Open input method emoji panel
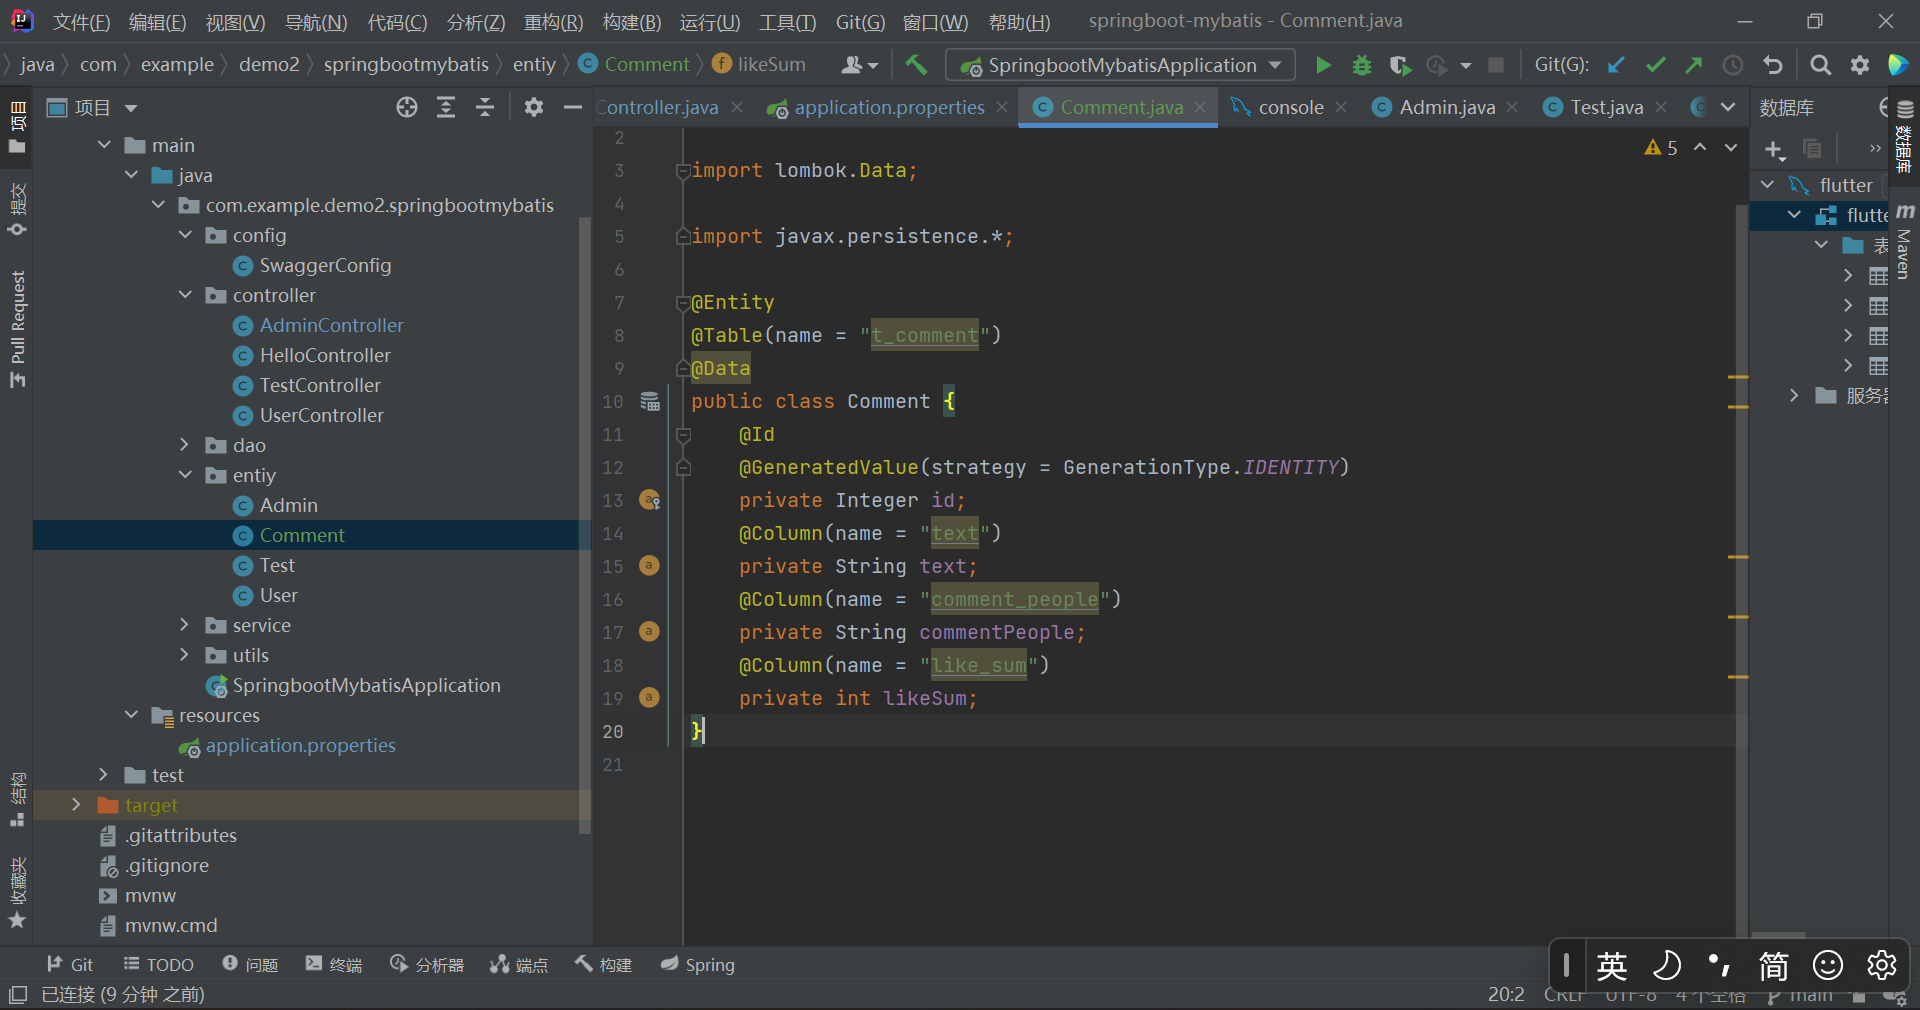 tap(1827, 965)
